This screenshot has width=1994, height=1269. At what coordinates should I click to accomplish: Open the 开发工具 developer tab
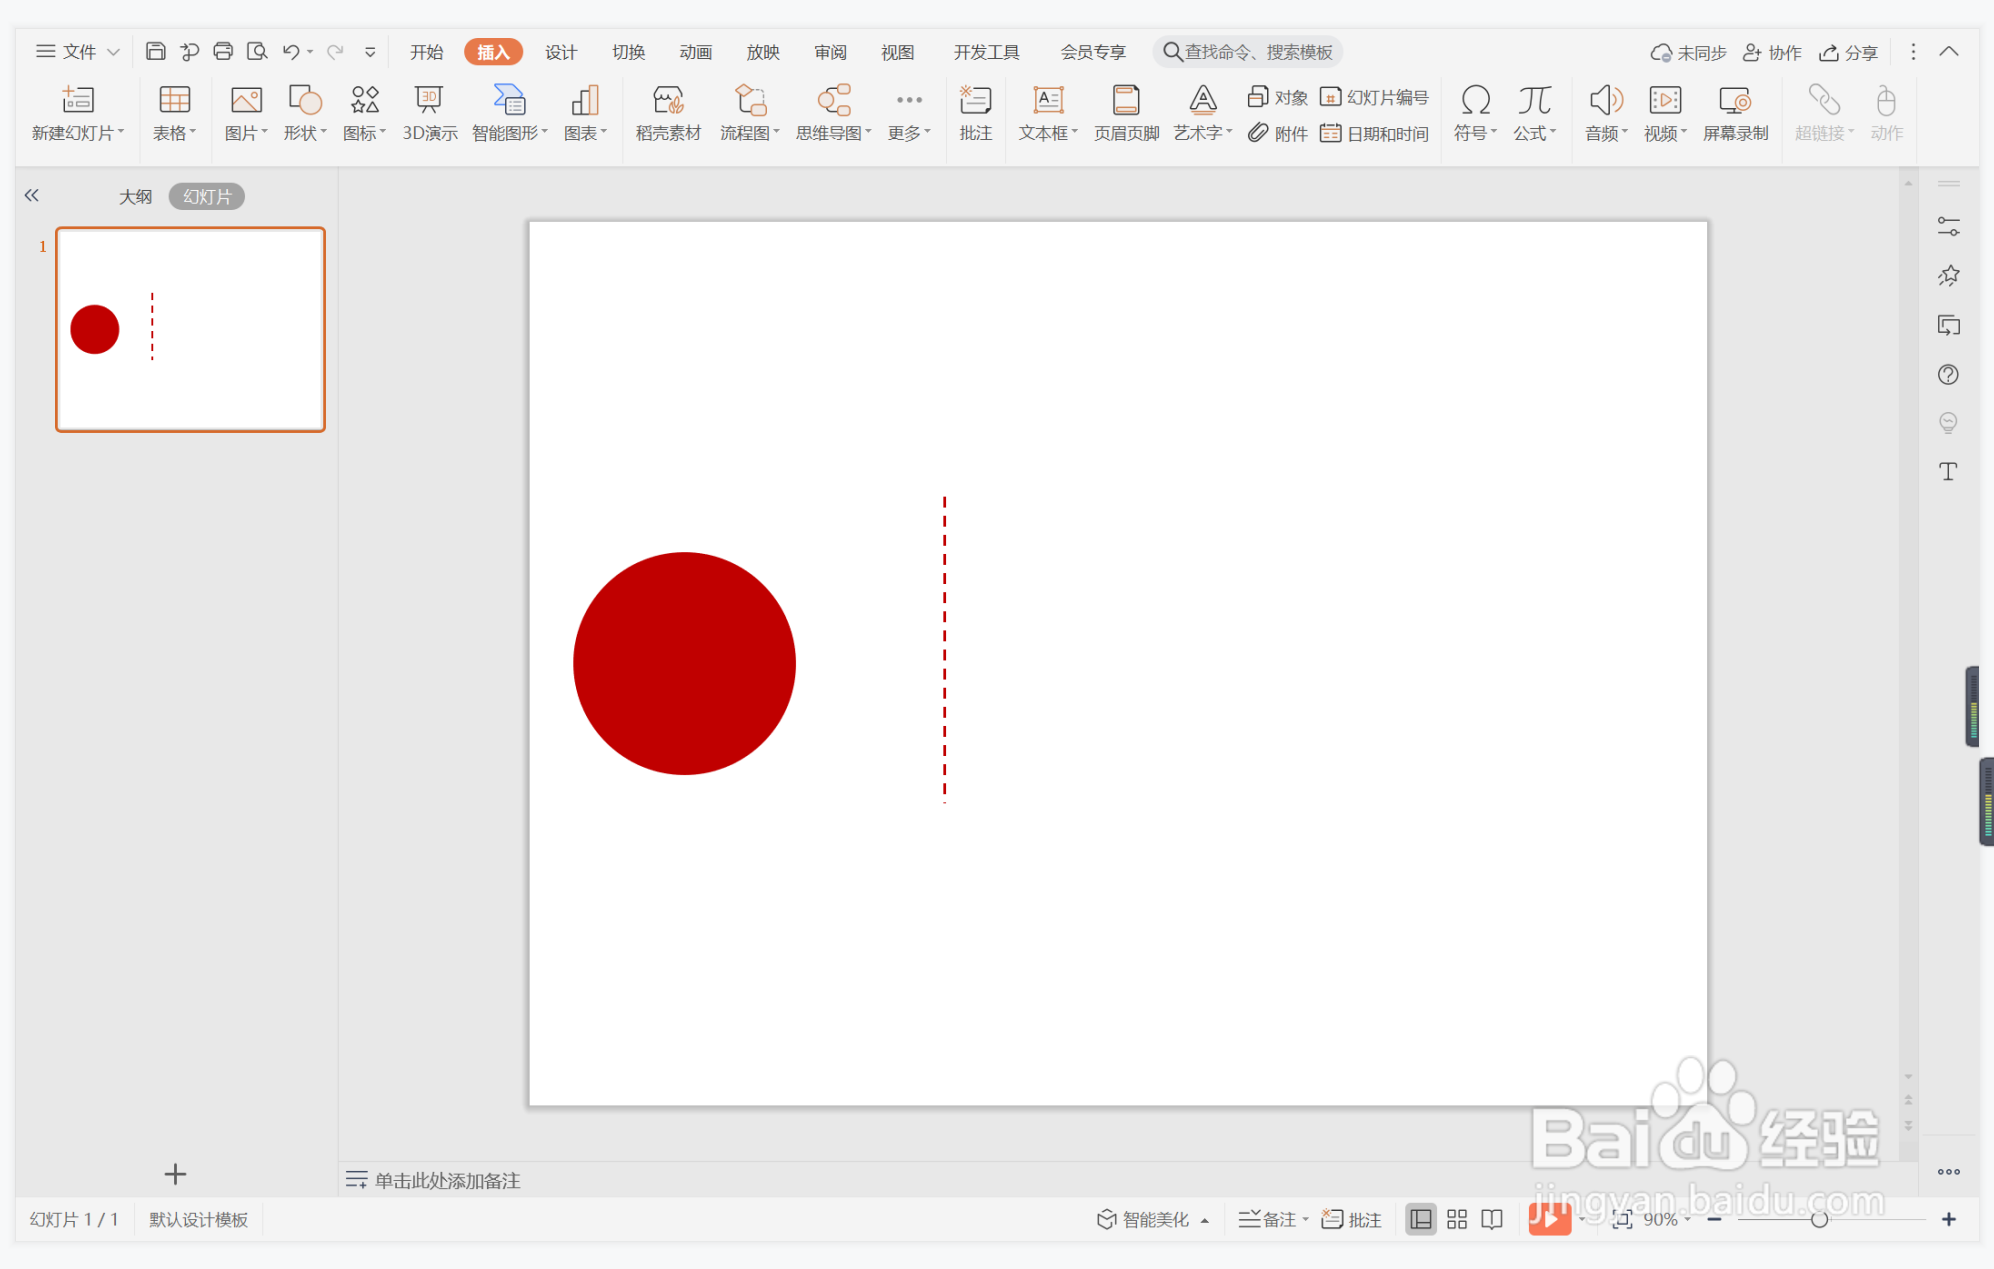coord(987,52)
